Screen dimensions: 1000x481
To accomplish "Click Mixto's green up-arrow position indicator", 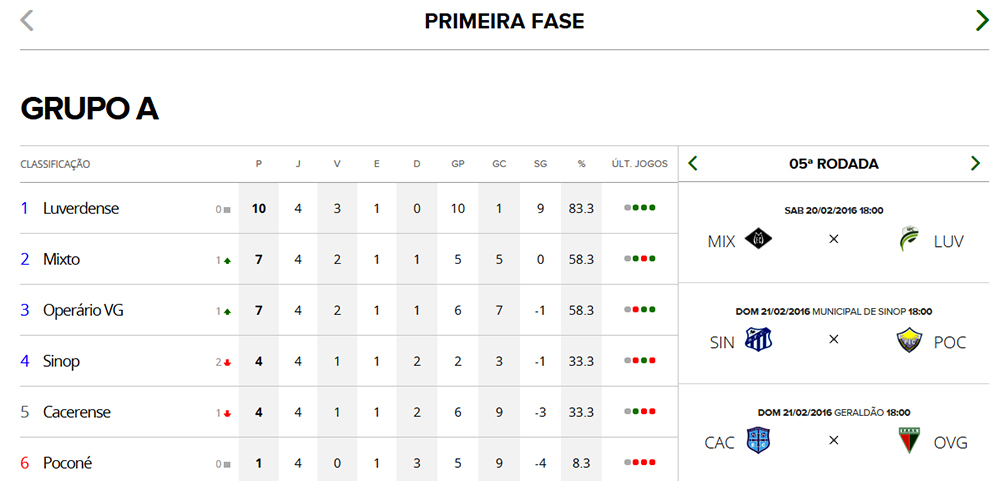I will tap(228, 260).
